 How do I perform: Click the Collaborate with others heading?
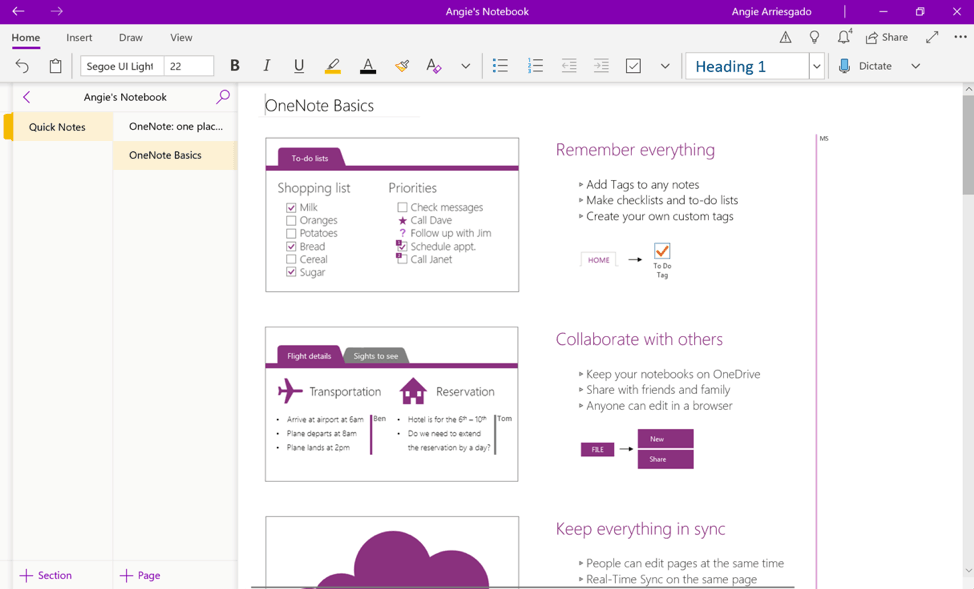click(639, 339)
